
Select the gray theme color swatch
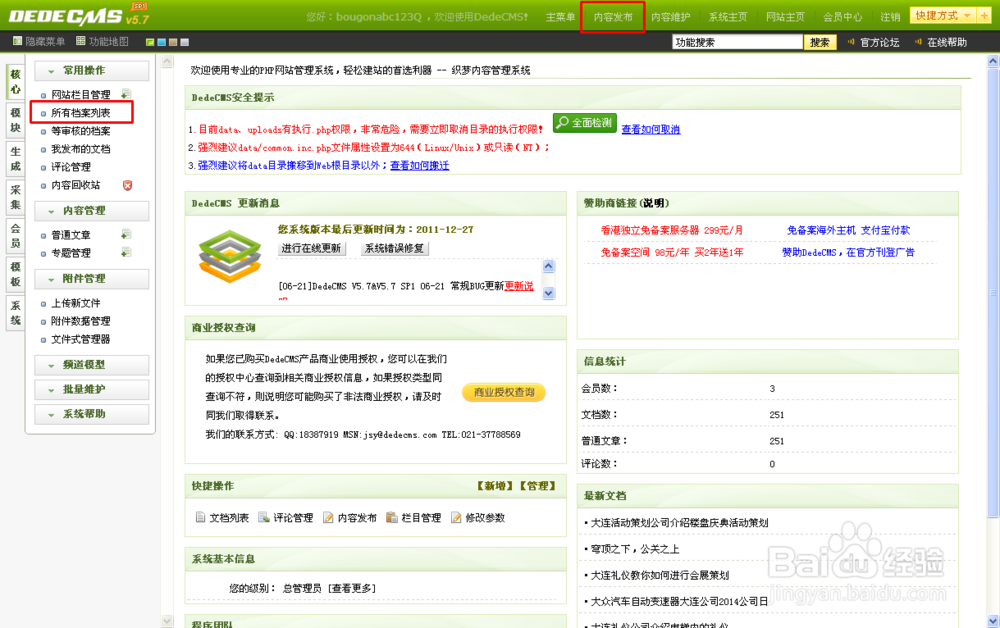tap(184, 42)
